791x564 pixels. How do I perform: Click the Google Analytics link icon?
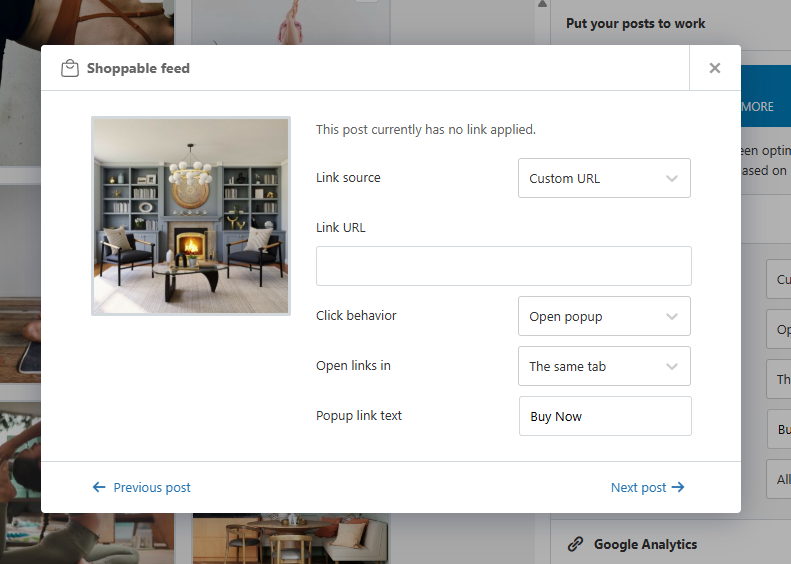[x=575, y=544]
